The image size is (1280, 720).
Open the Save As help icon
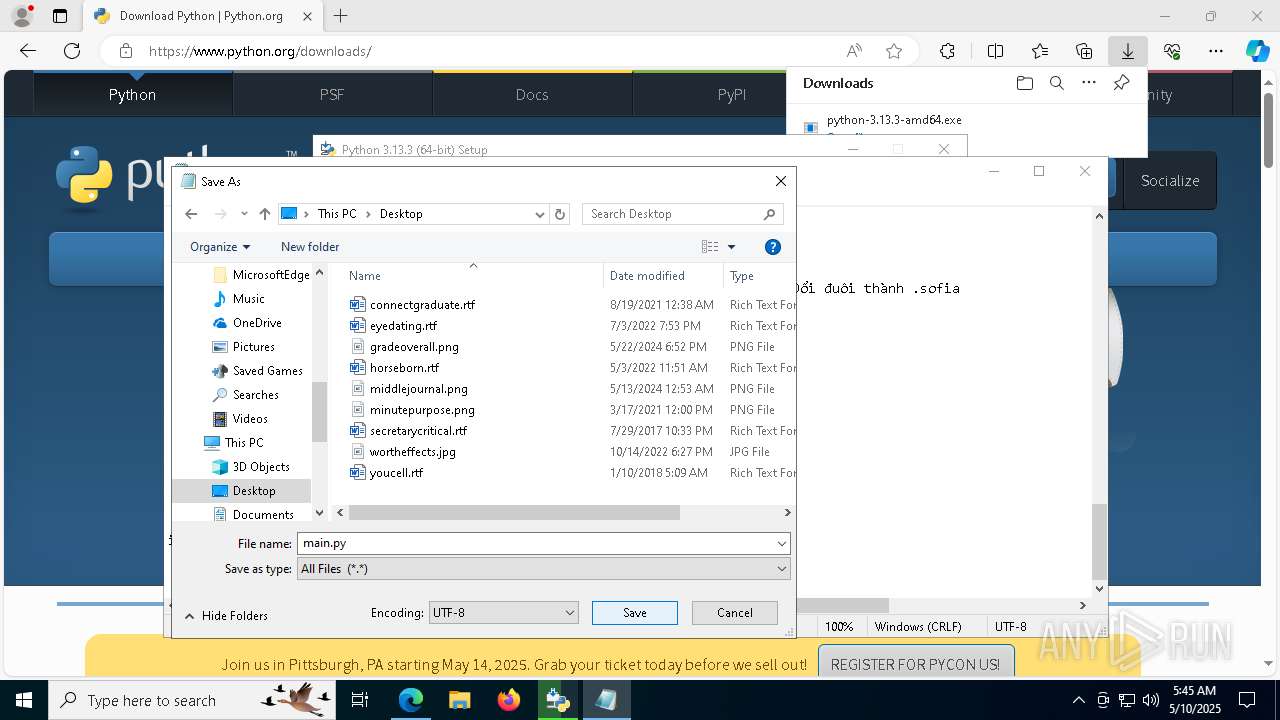(772, 247)
